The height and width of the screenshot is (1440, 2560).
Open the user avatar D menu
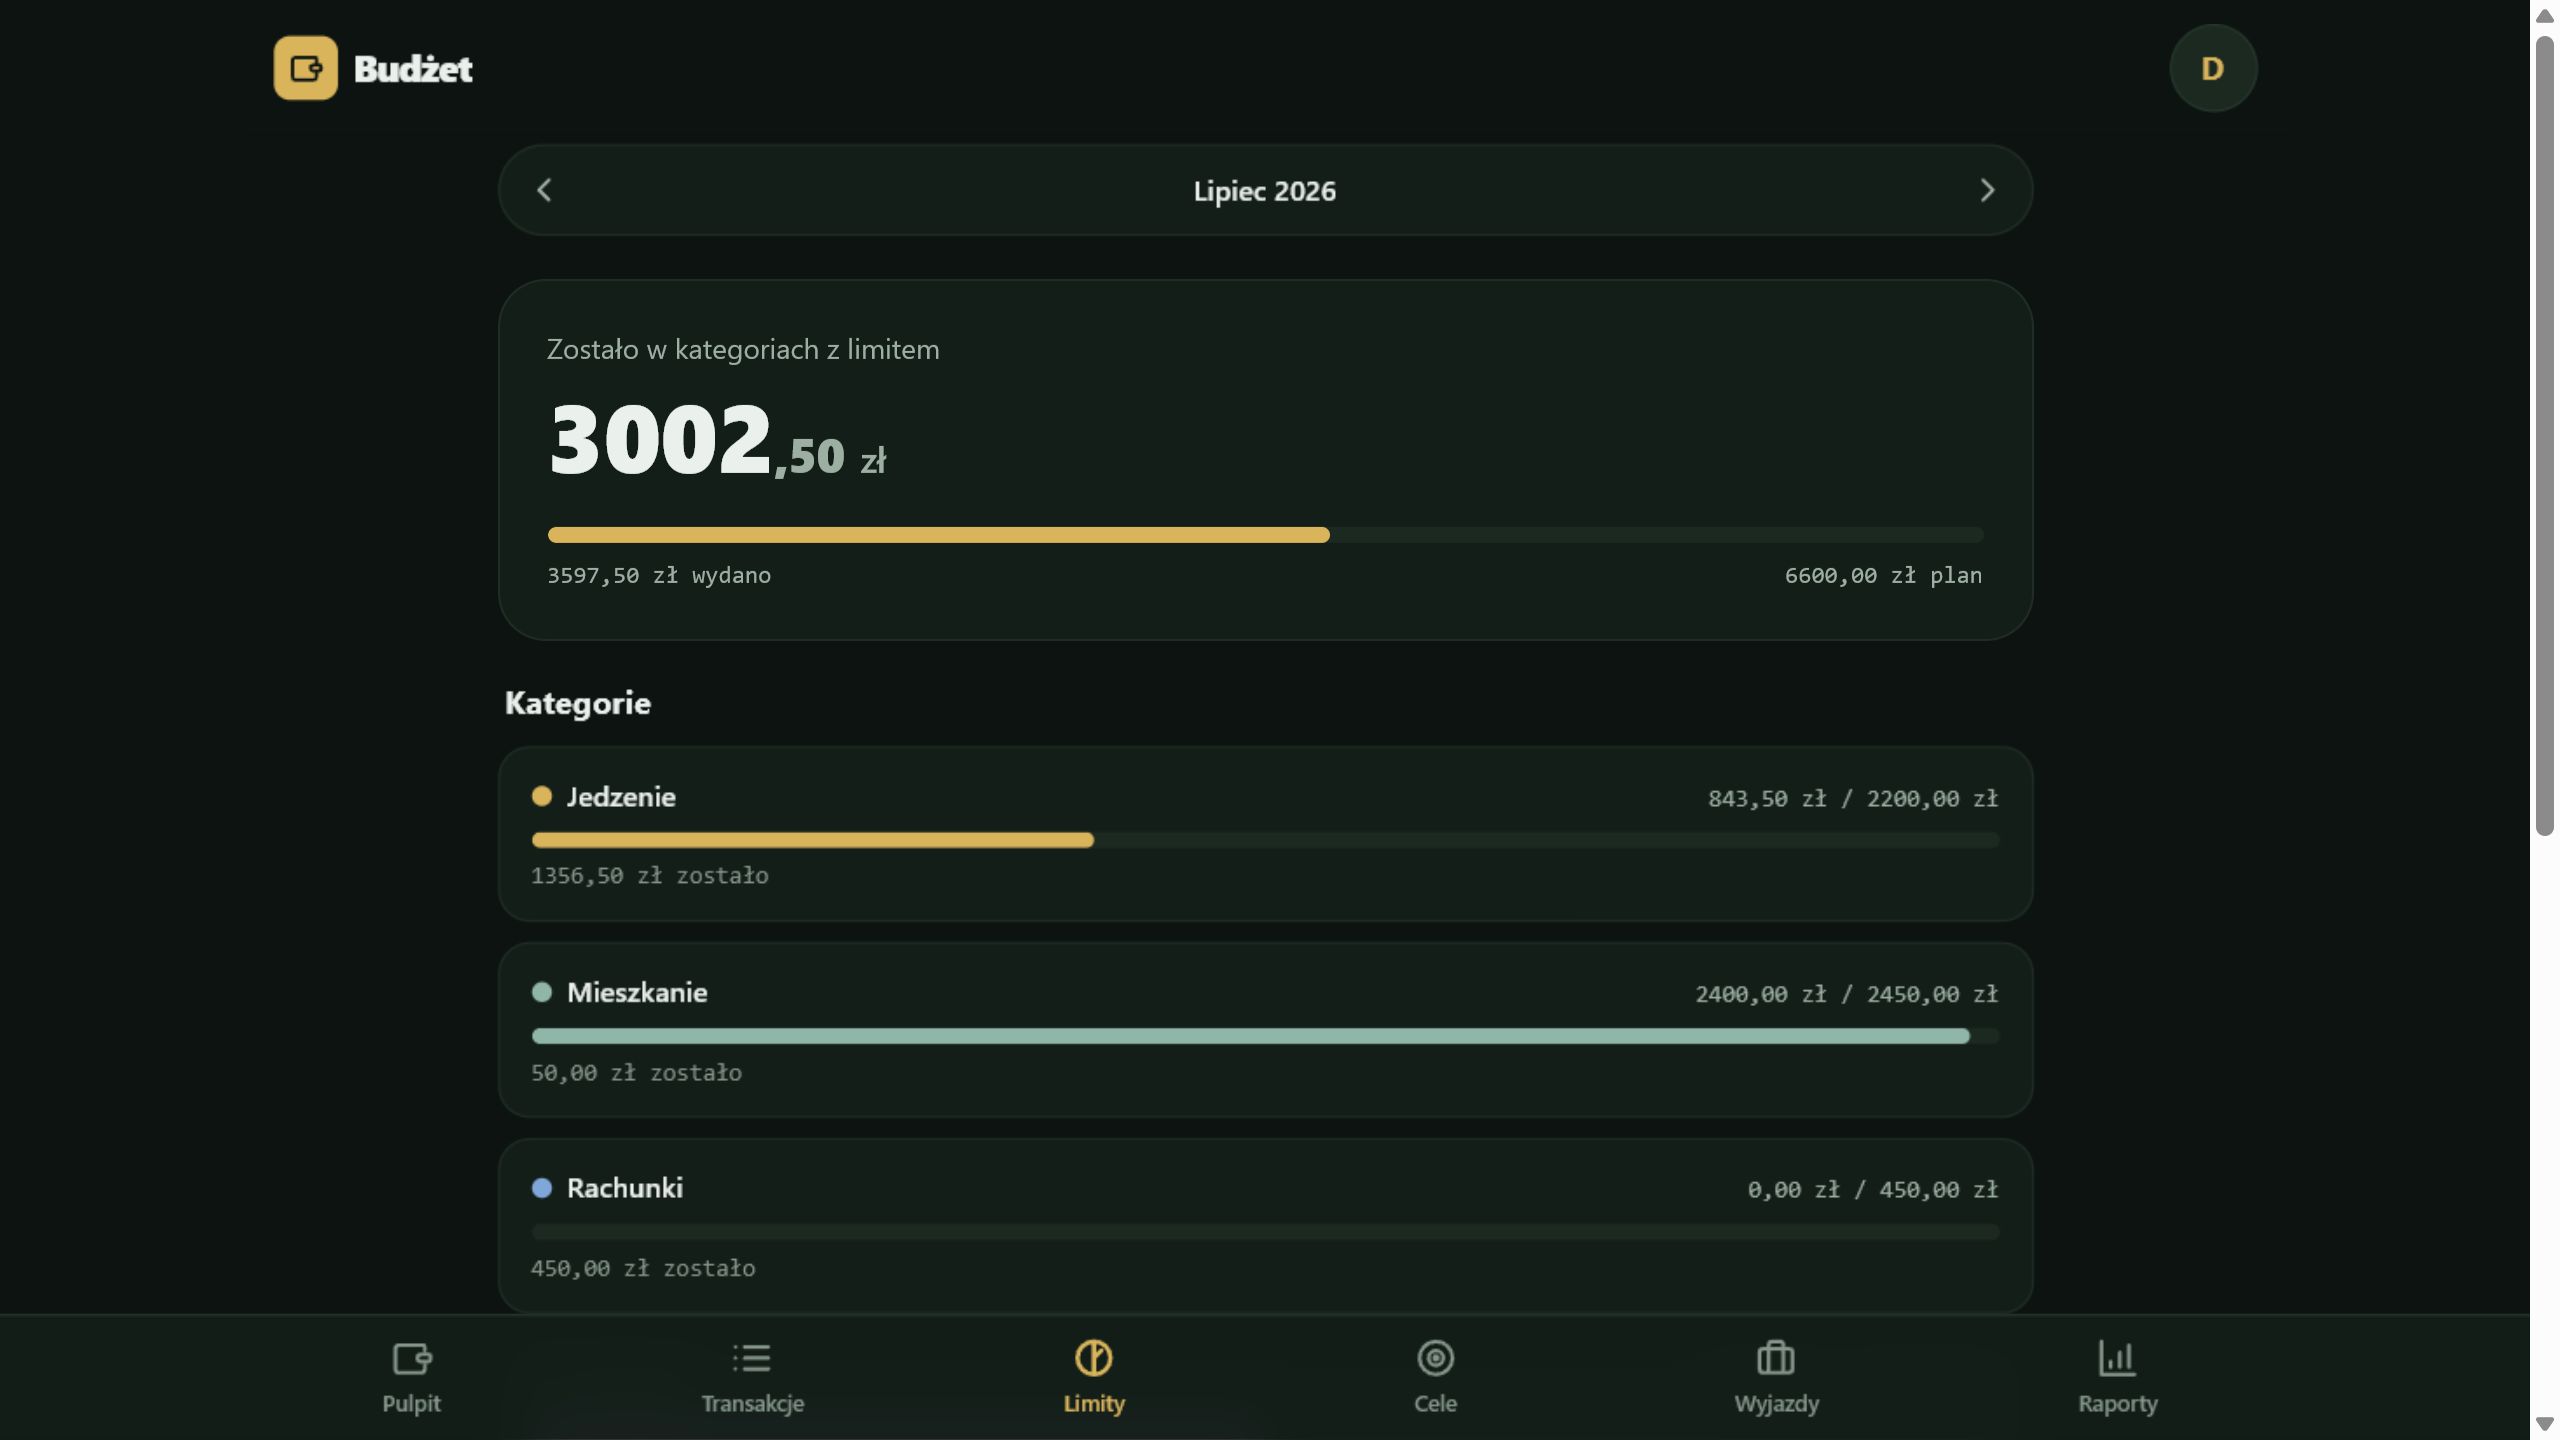(2213, 68)
